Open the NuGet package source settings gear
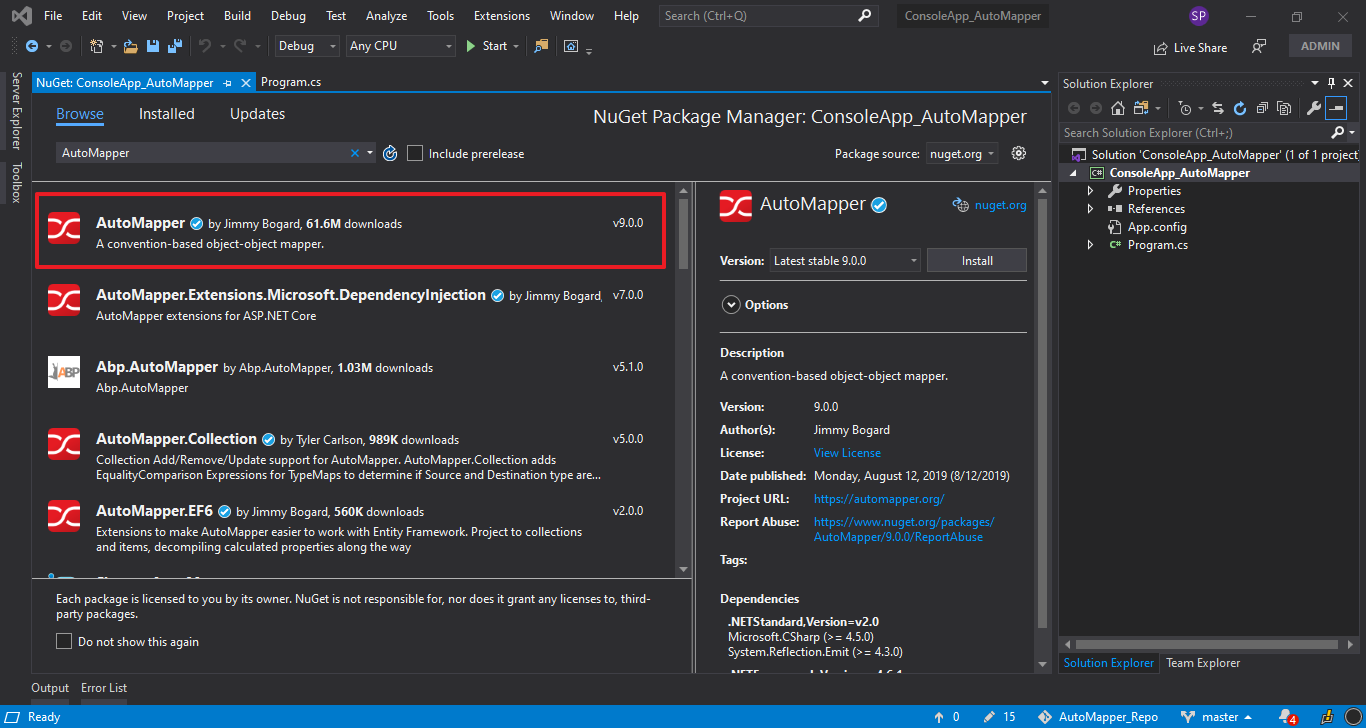This screenshot has height=728, width=1366. coord(1018,153)
